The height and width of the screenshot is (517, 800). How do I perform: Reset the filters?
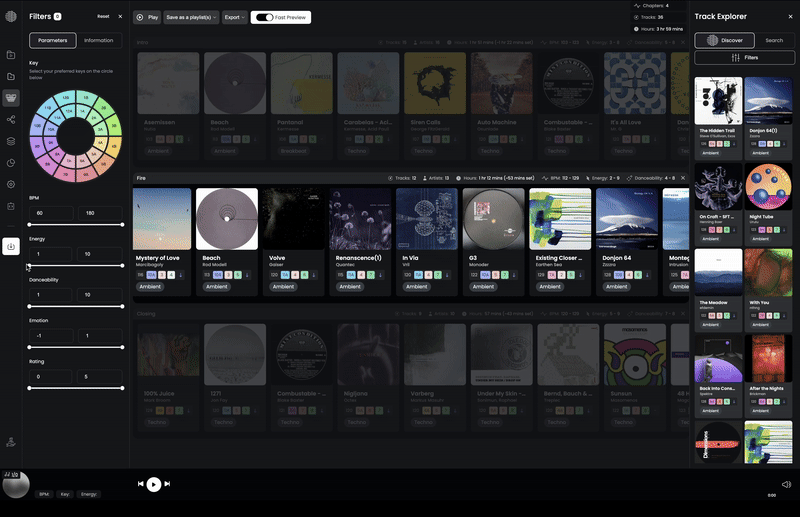tap(104, 16)
